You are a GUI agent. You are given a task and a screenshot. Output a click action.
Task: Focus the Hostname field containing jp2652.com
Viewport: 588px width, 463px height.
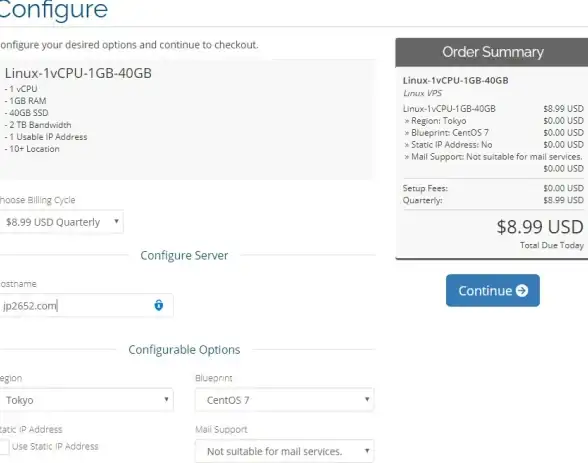tap(86, 306)
